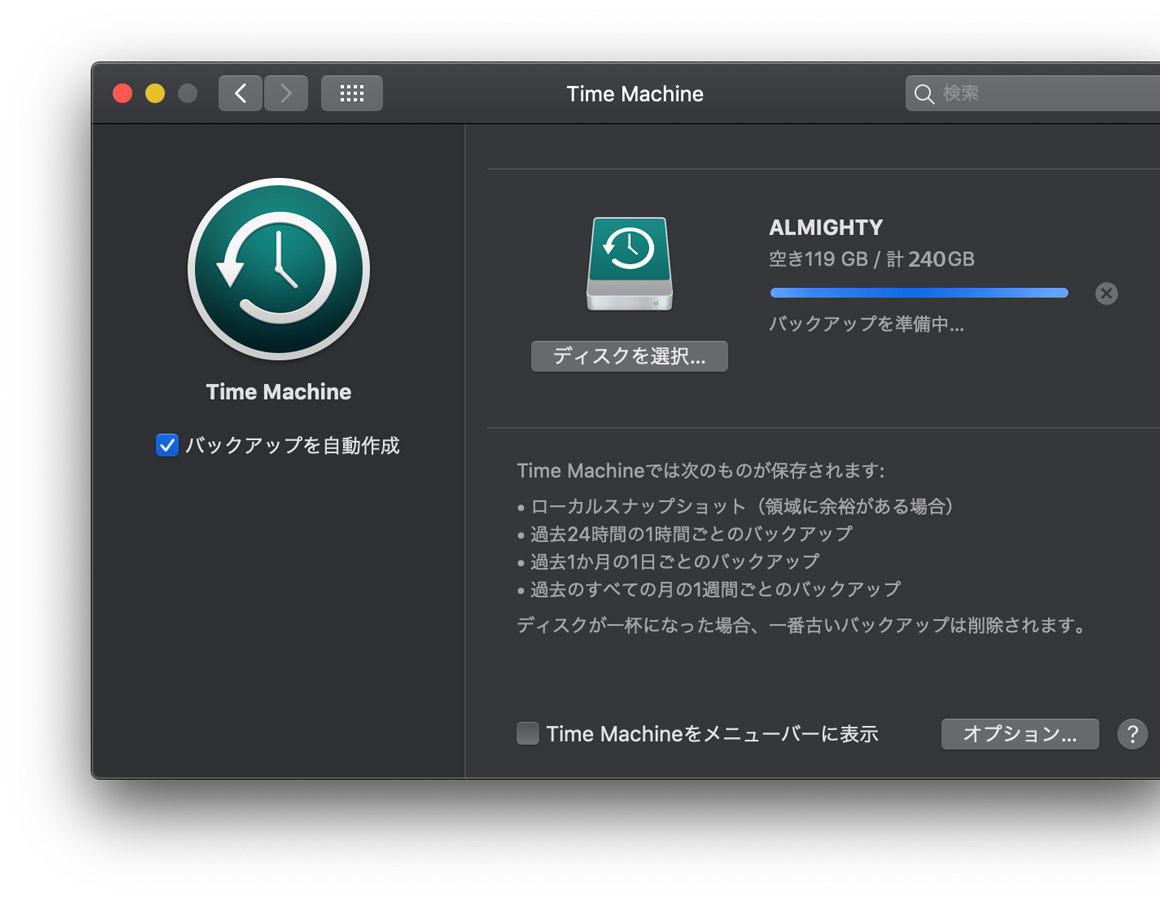Click the large Time Machine clock logo

pos(279,269)
